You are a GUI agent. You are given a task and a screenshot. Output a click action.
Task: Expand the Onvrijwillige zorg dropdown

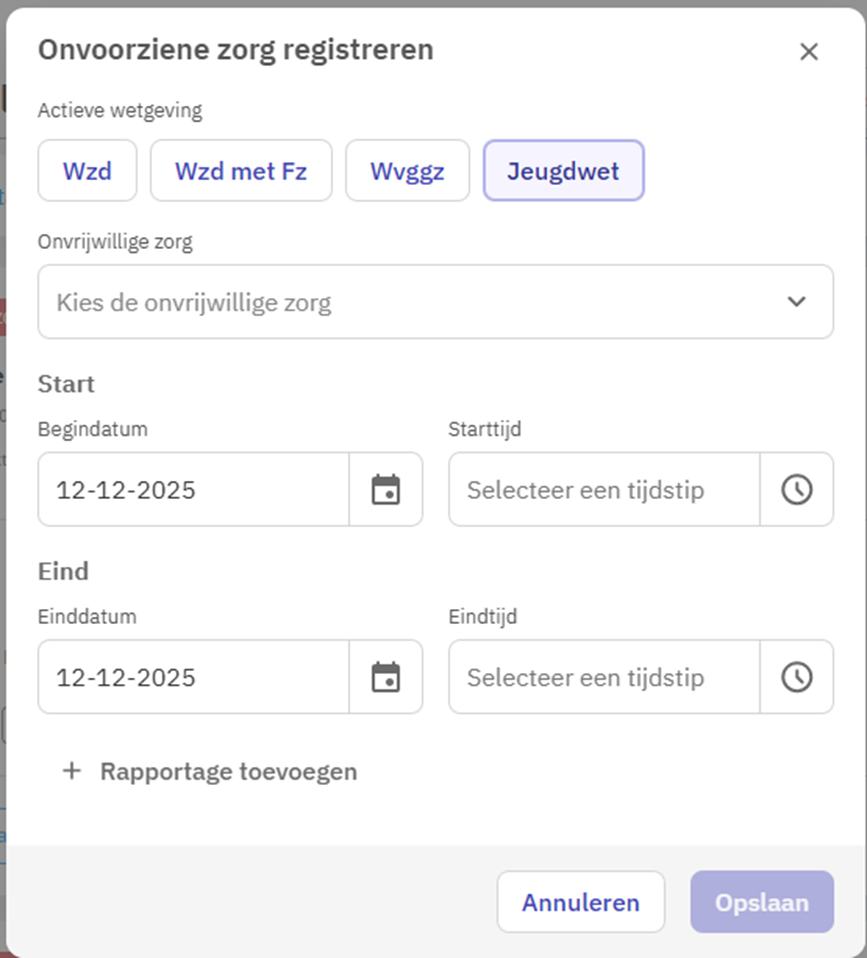point(420,302)
